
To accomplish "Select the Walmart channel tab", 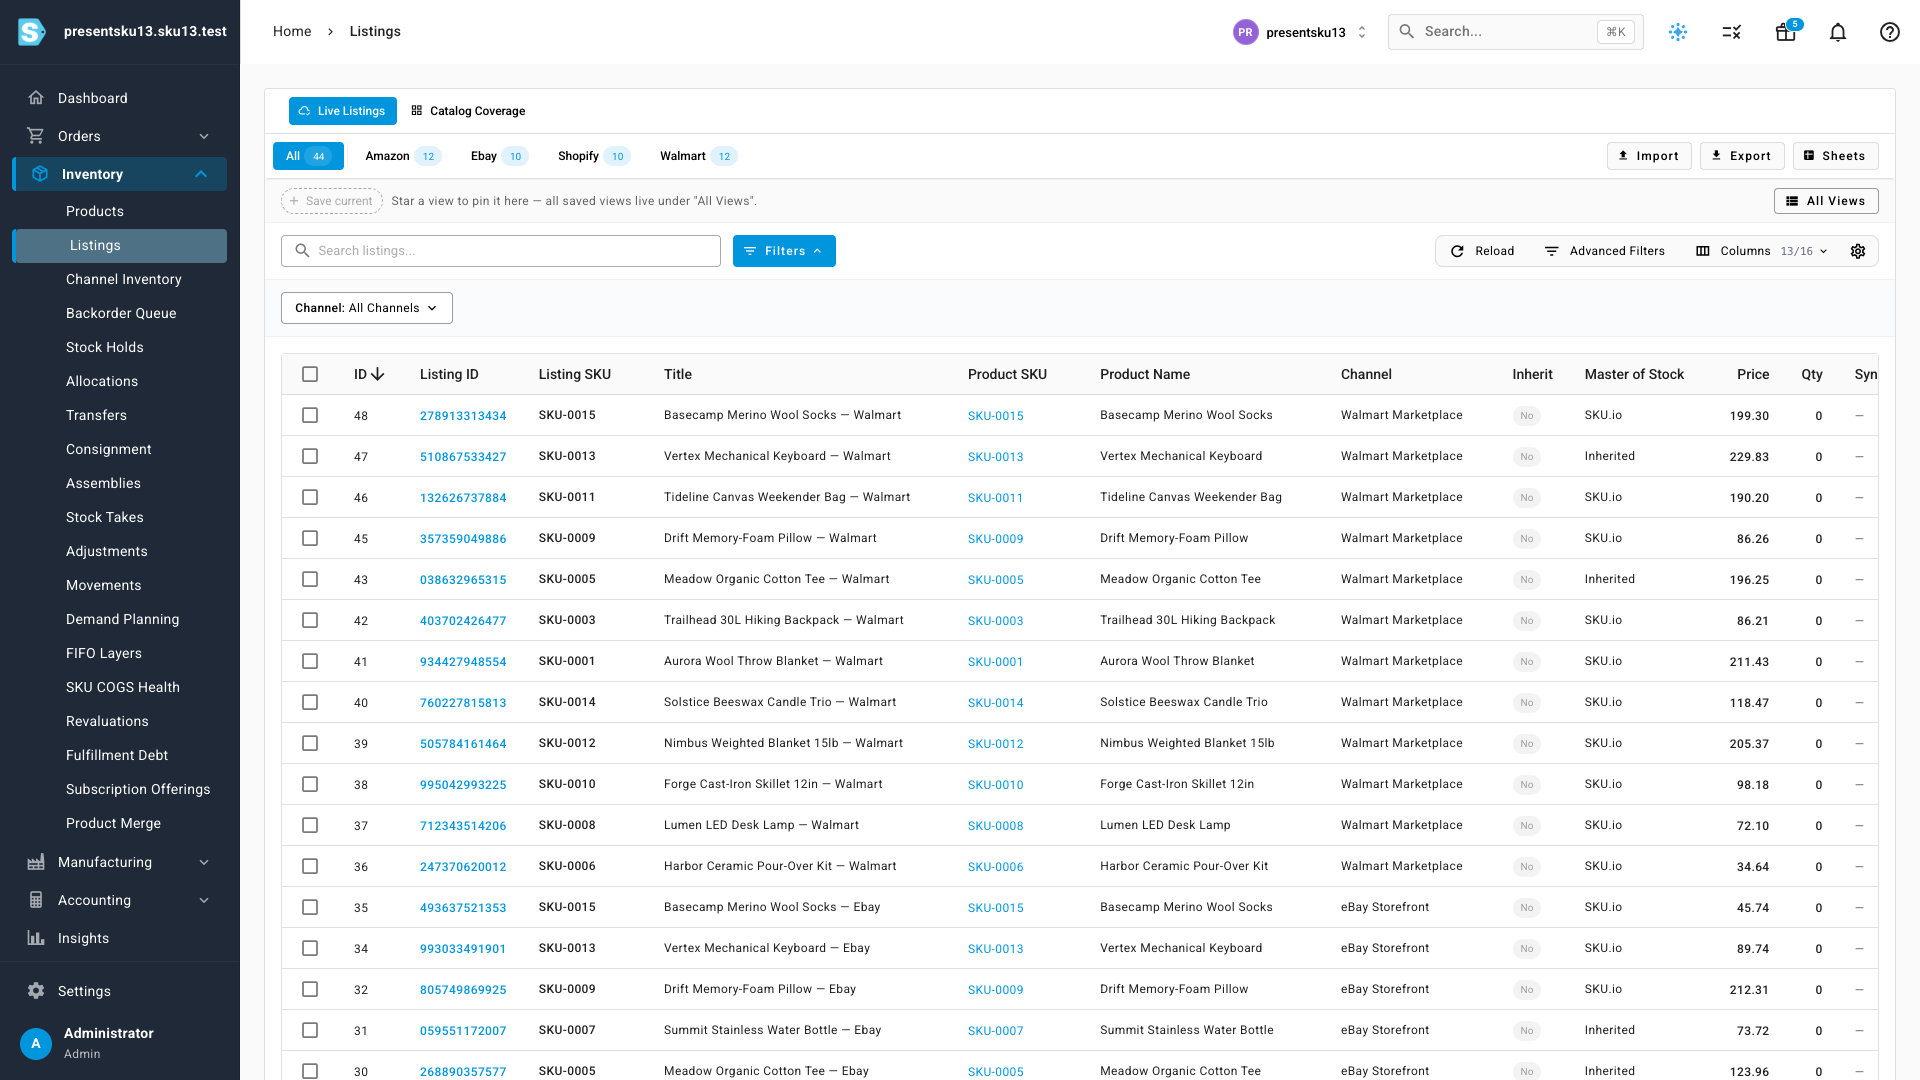I will tap(697, 156).
